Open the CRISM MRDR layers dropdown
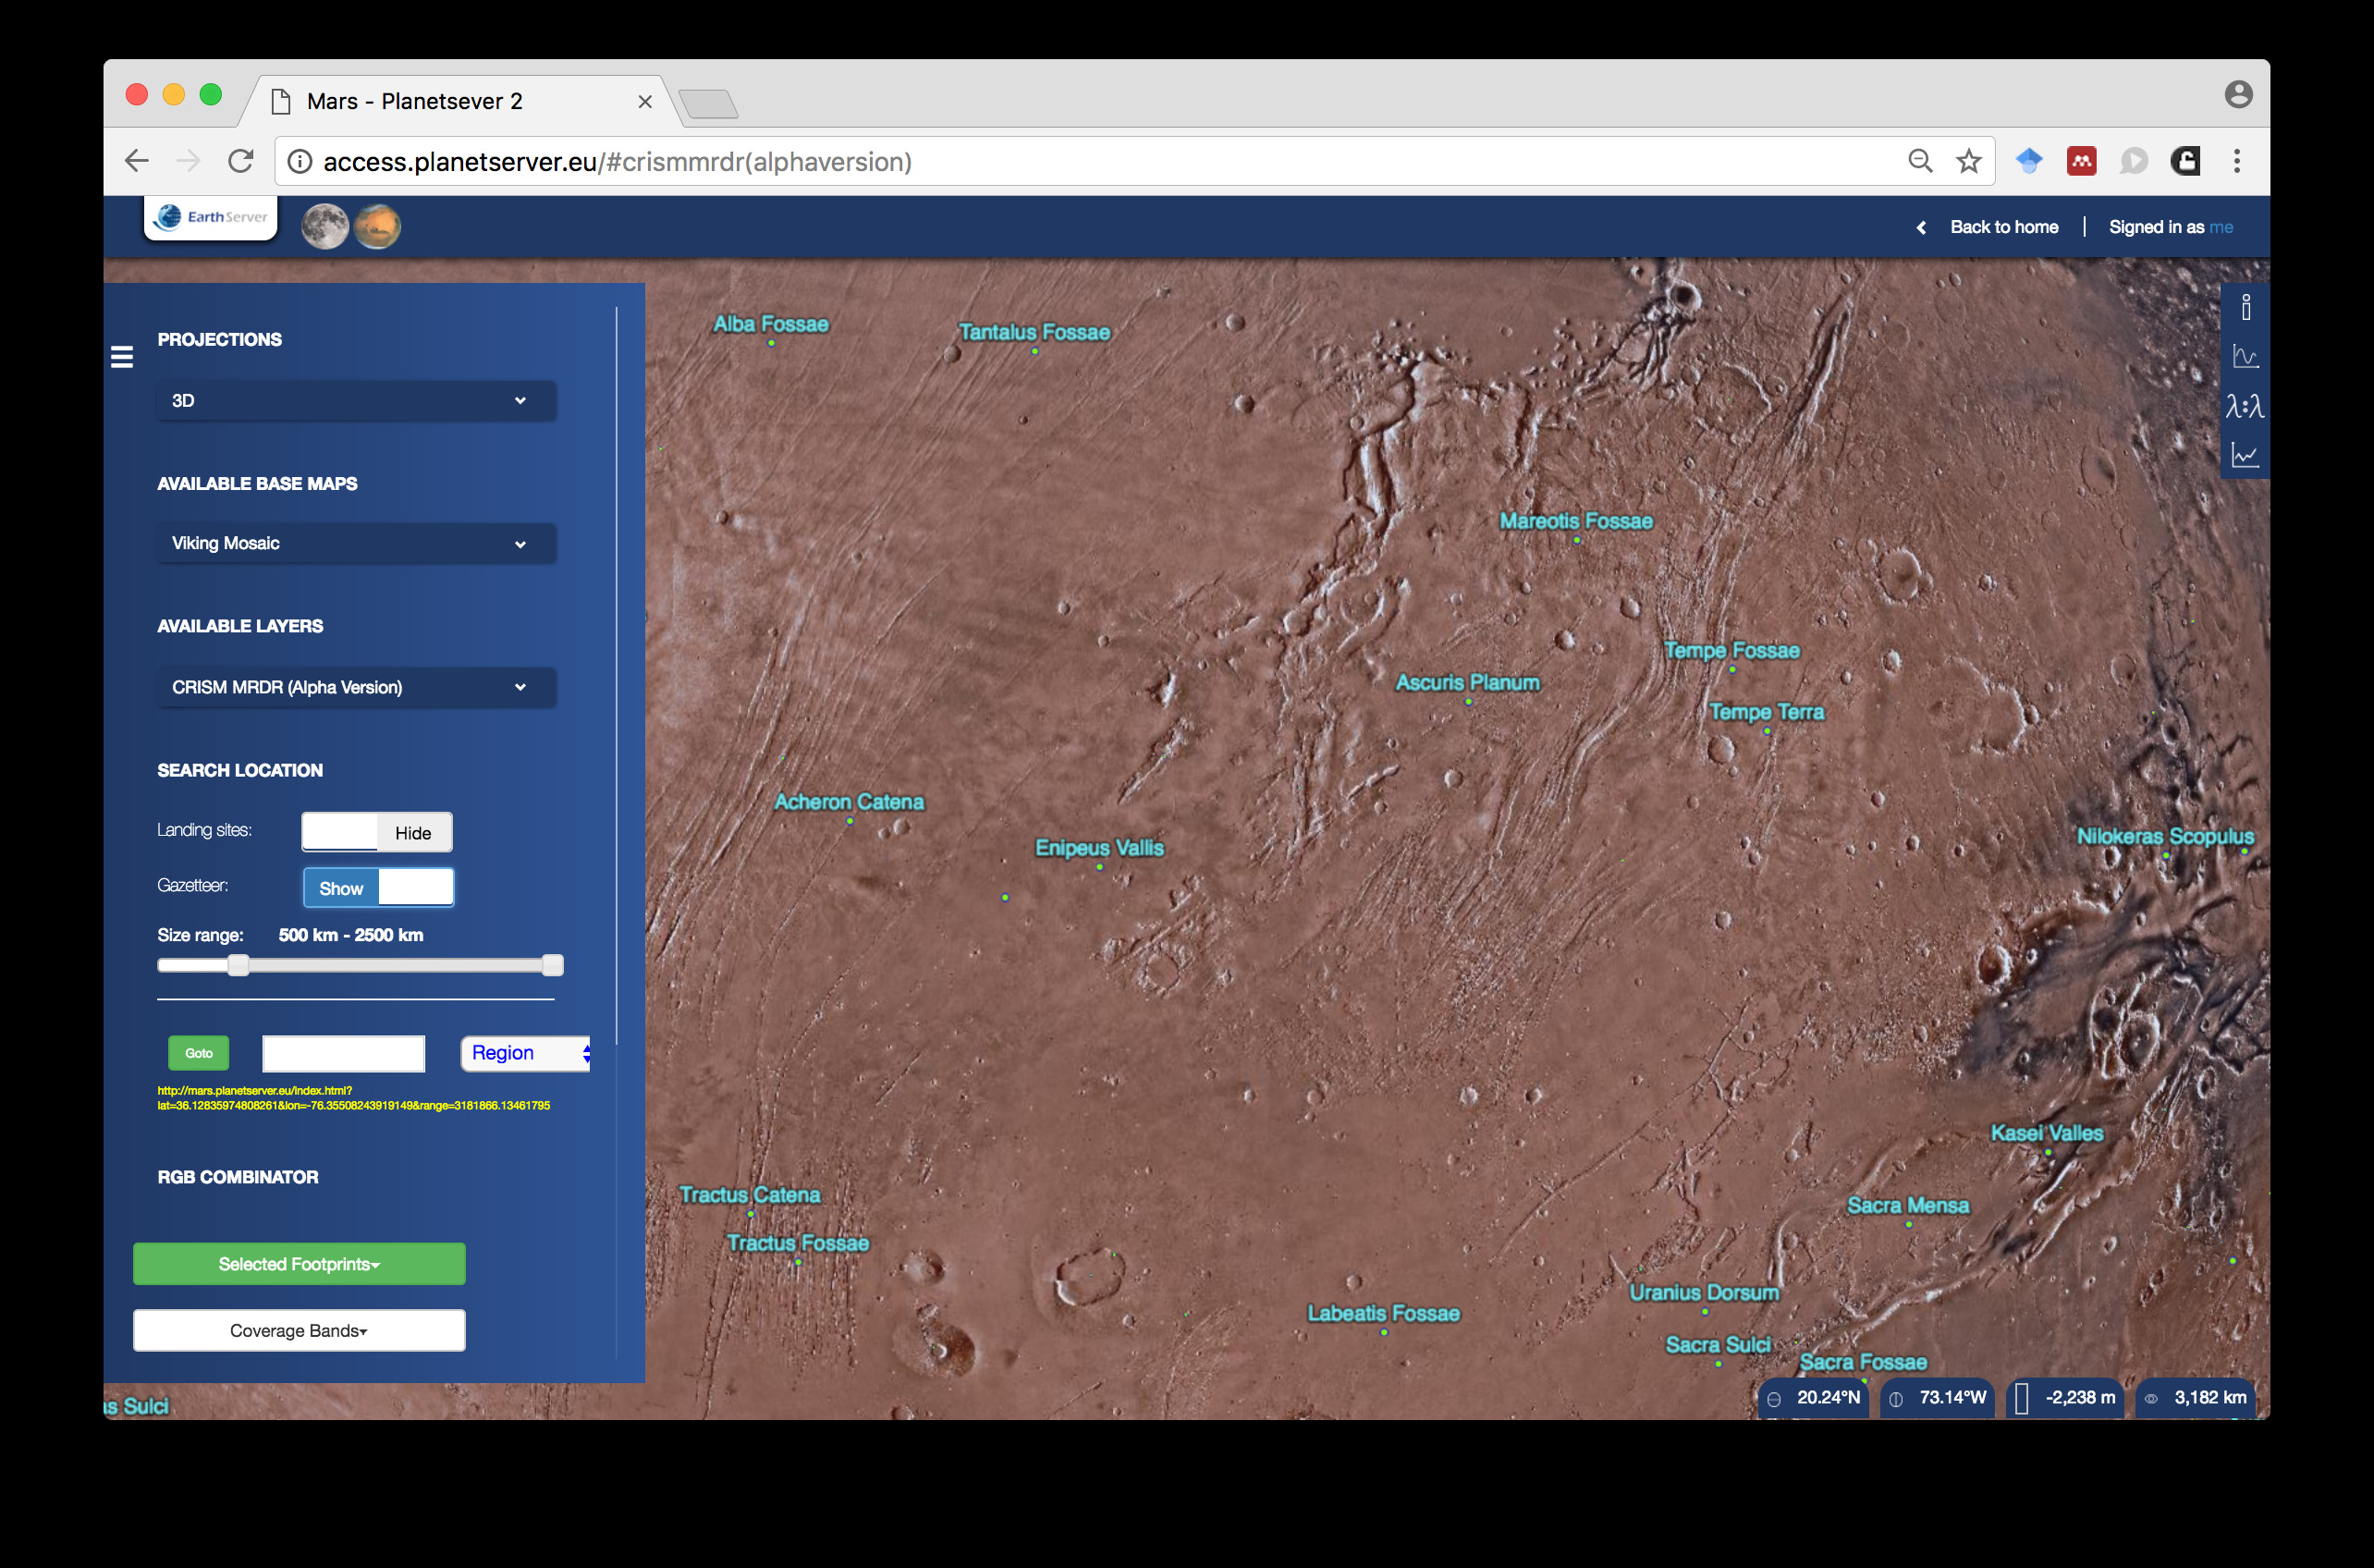 click(356, 687)
